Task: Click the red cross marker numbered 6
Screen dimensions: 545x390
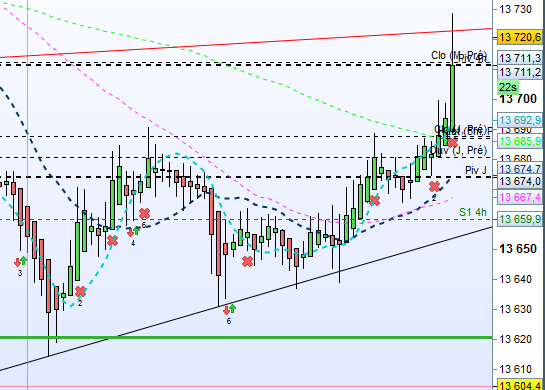Action: click(x=145, y=213)
